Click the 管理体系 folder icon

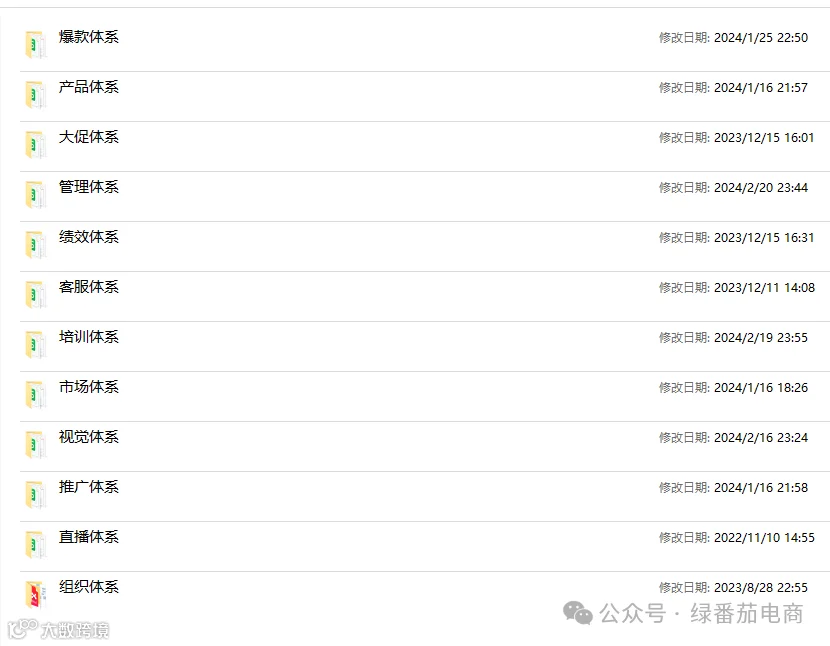click(x=35, y=195)
